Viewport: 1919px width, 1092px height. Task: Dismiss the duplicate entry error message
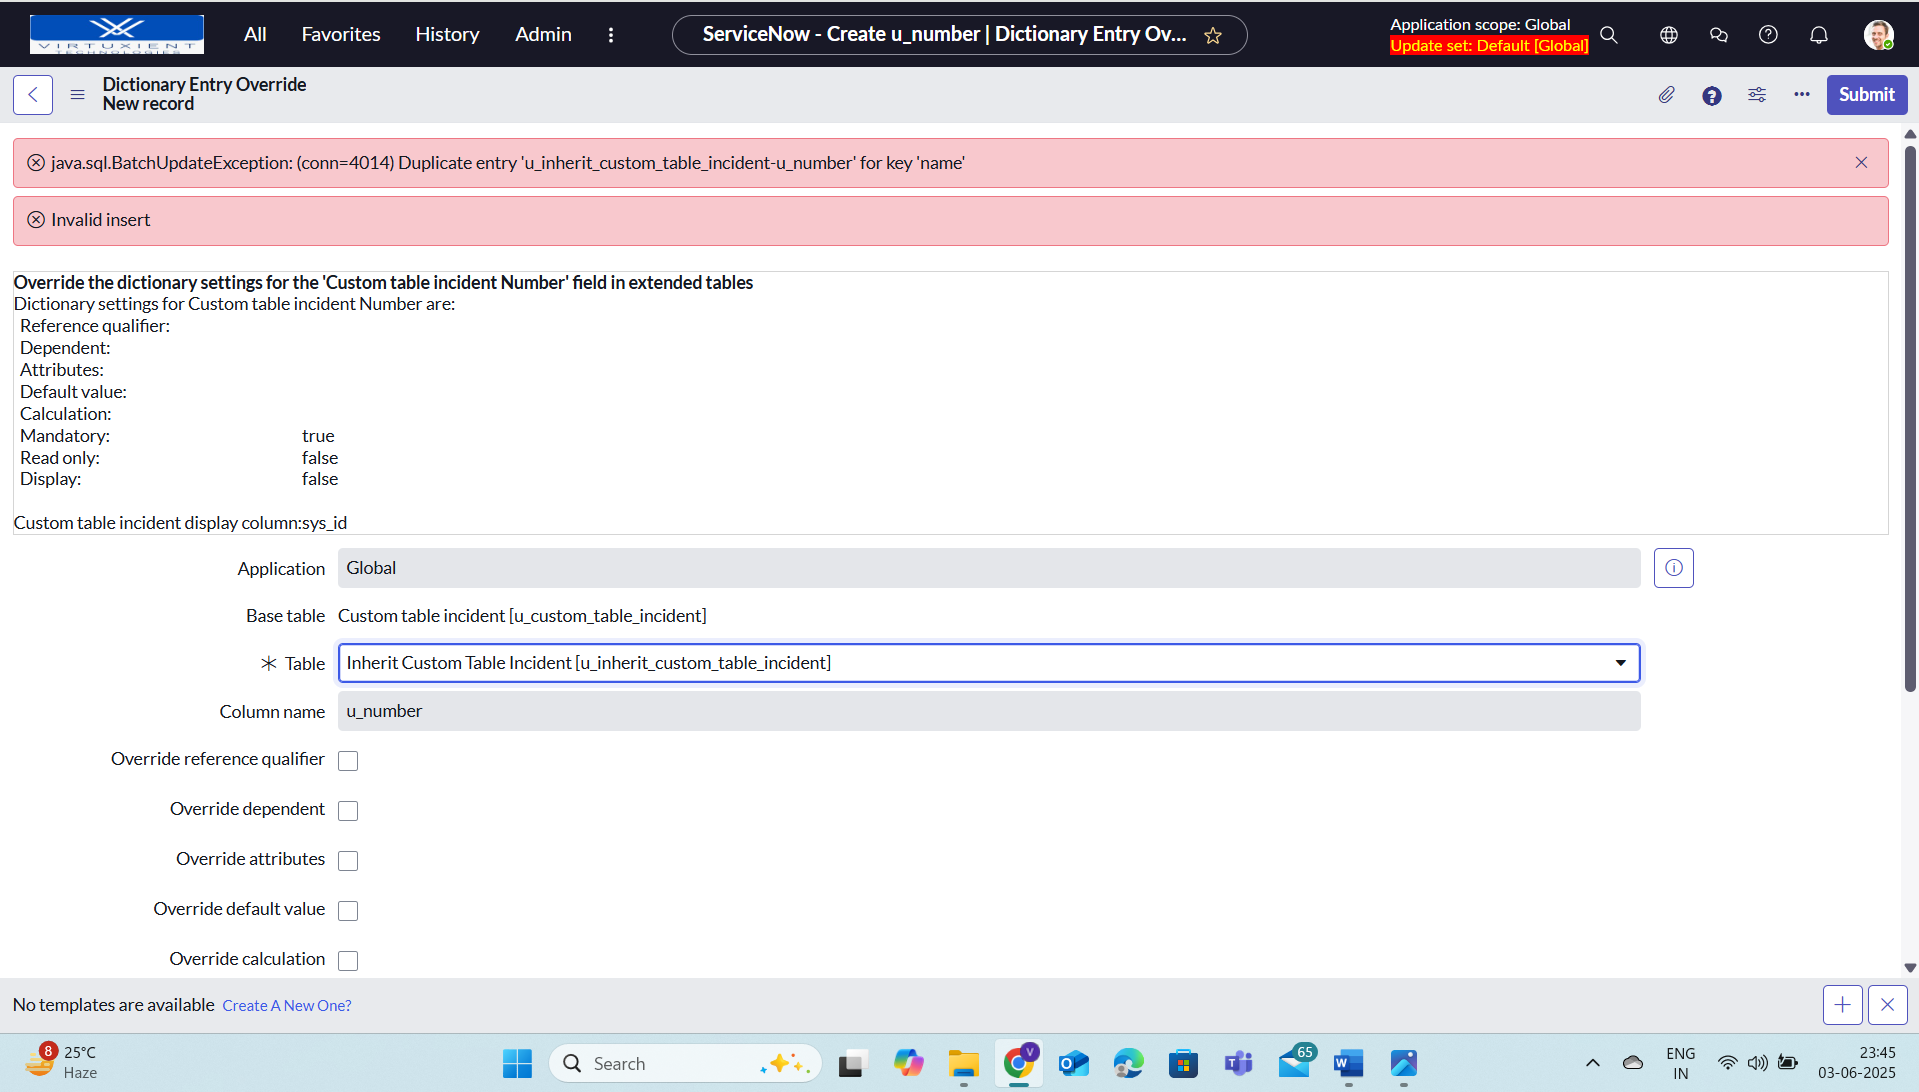pyautogui.click(x=1861, y=163)
